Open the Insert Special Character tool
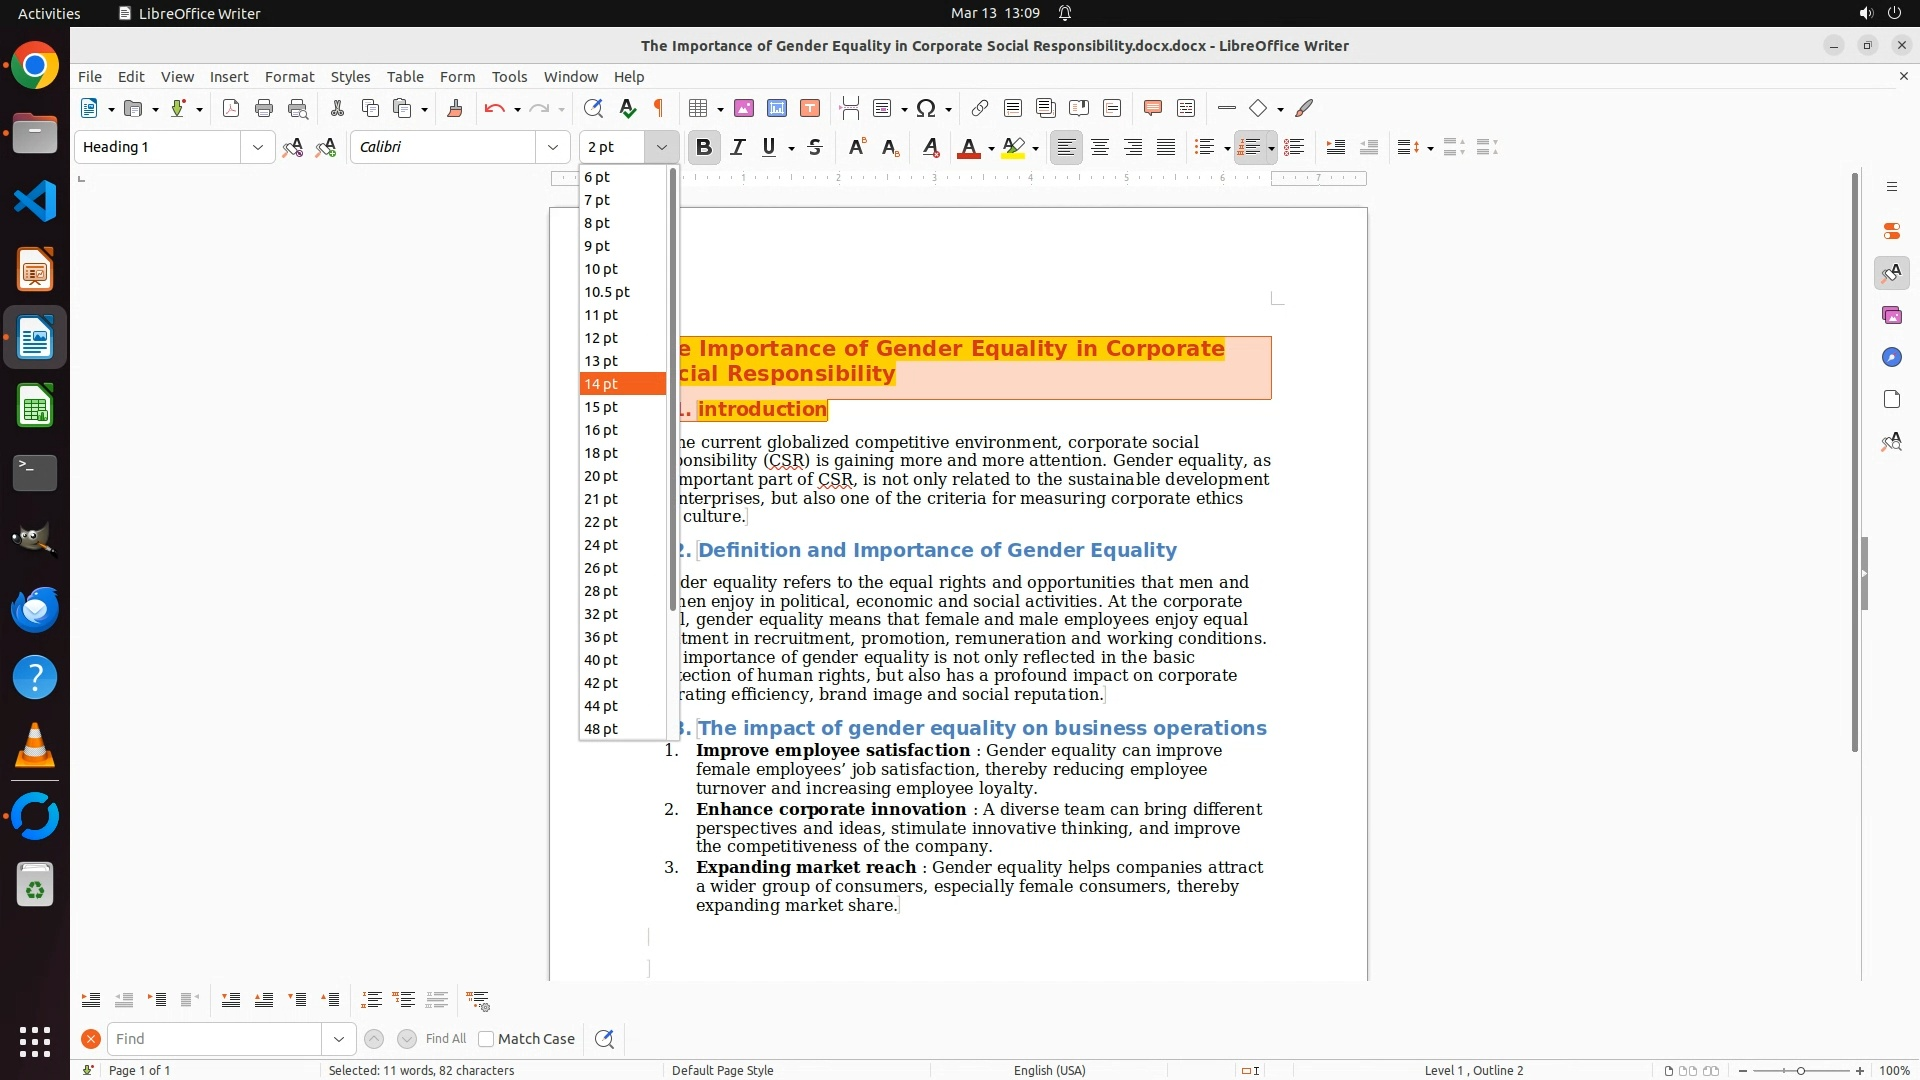 tap(926, 108)
